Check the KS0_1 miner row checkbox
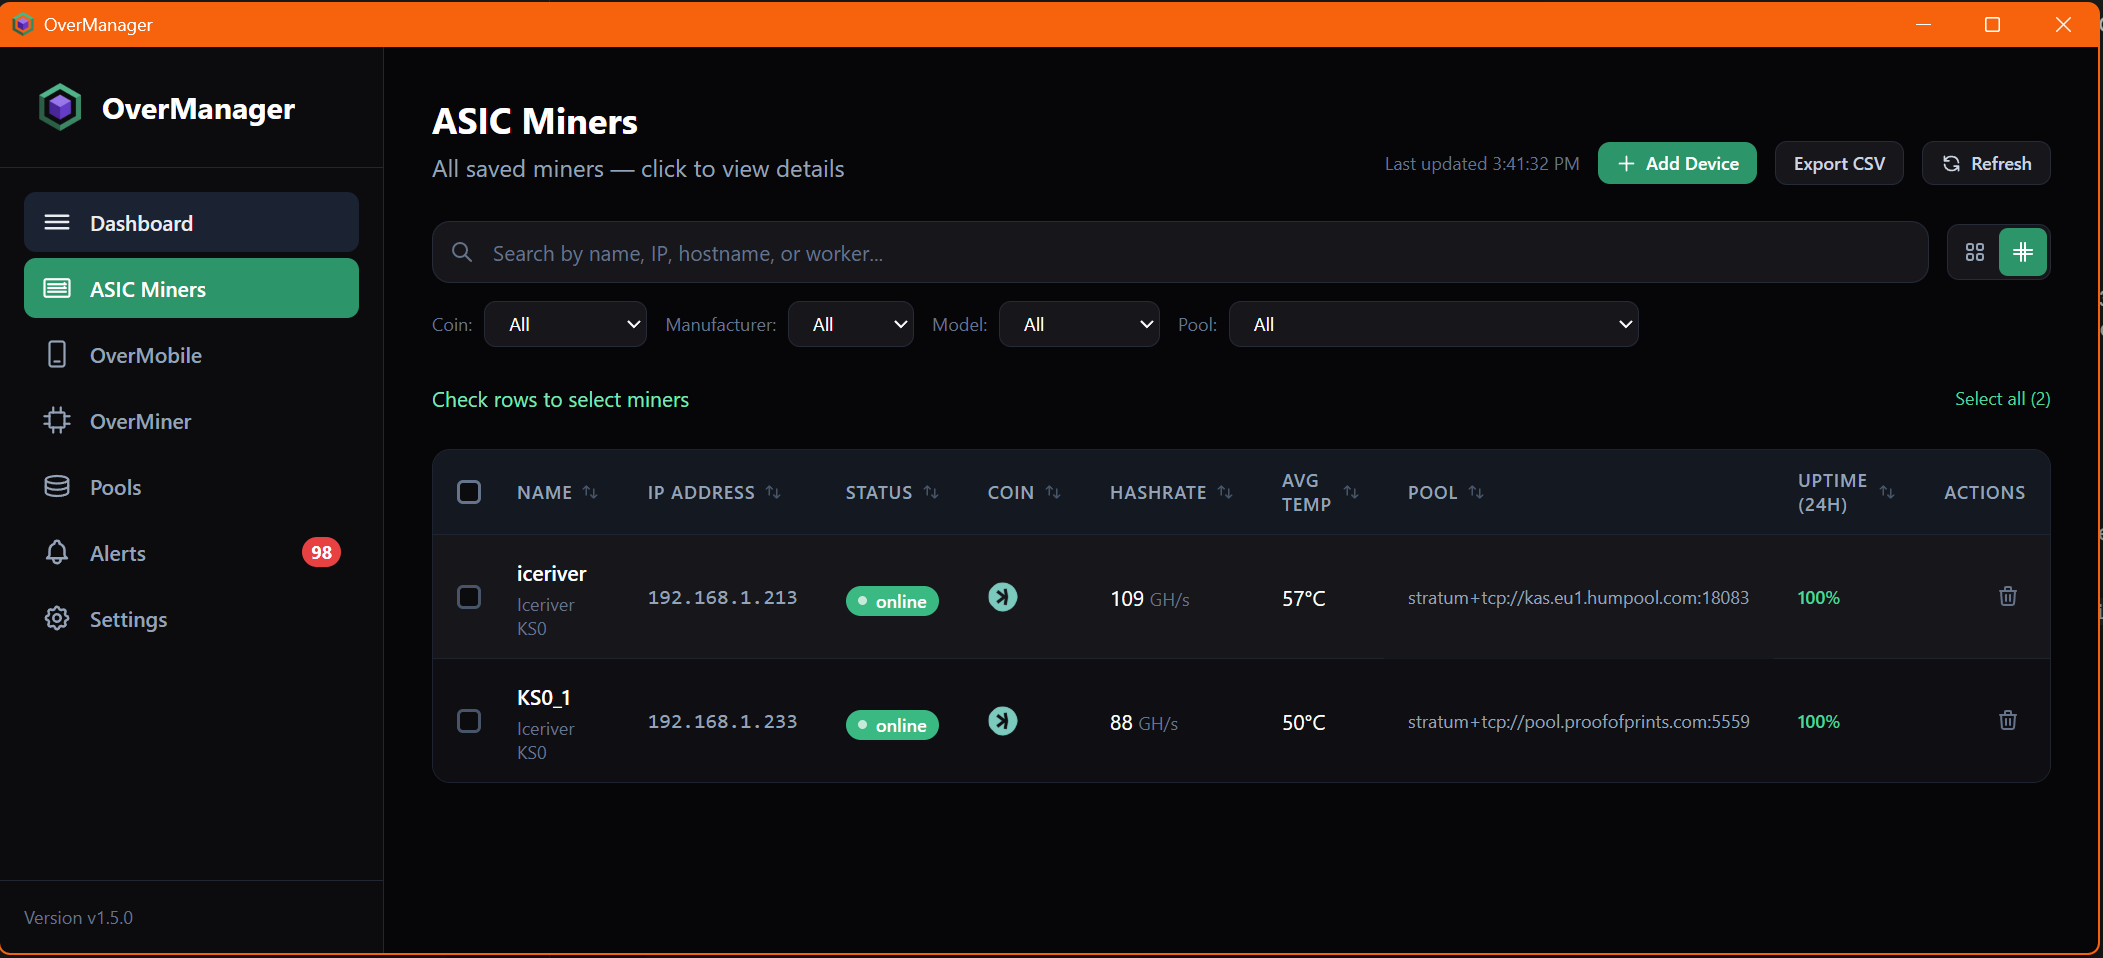The height and width of the screenshot is (958, 2103). 469,721
